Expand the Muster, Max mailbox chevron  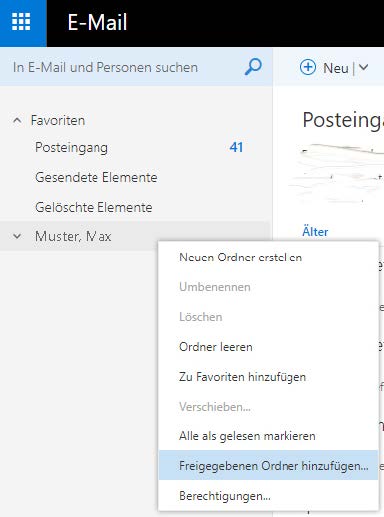click(x=17, y=236)
